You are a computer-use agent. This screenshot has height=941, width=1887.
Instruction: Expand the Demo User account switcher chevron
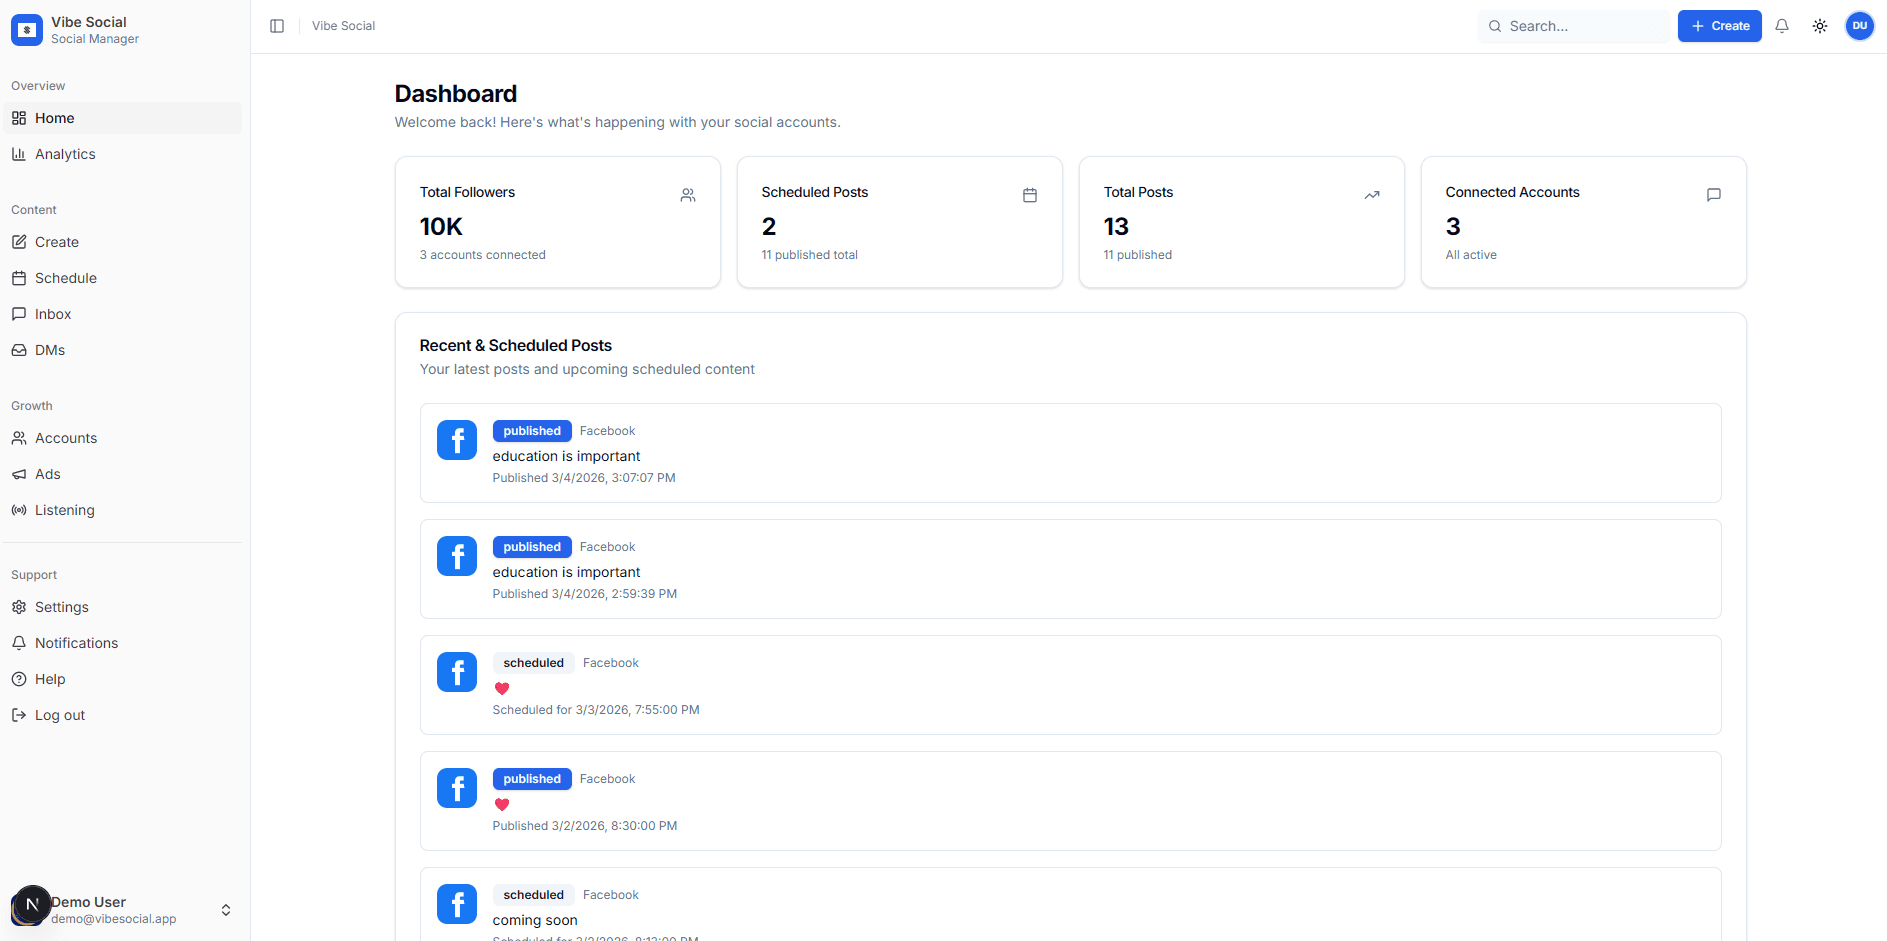pos(226,910)
